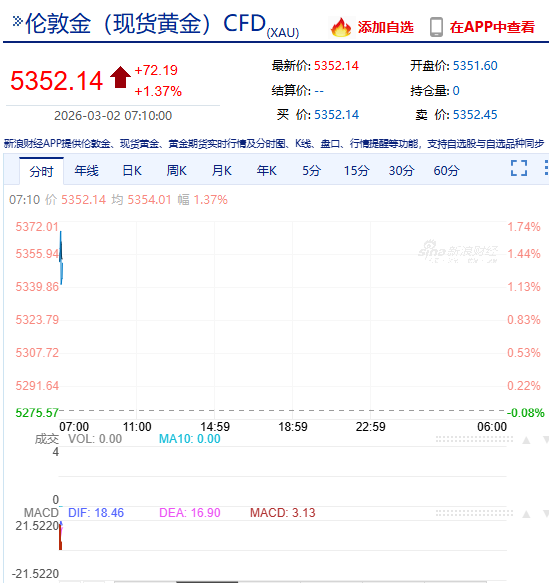Click the 1.74% axis label
Viewport: 549px width, 583px height.
coord(524,227)
